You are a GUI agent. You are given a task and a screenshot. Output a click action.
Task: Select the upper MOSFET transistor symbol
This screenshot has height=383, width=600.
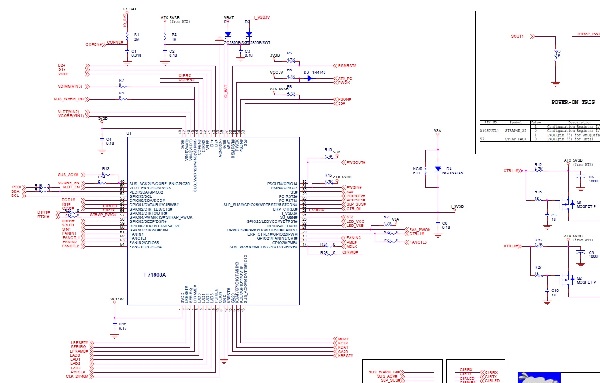pos(569,204)
